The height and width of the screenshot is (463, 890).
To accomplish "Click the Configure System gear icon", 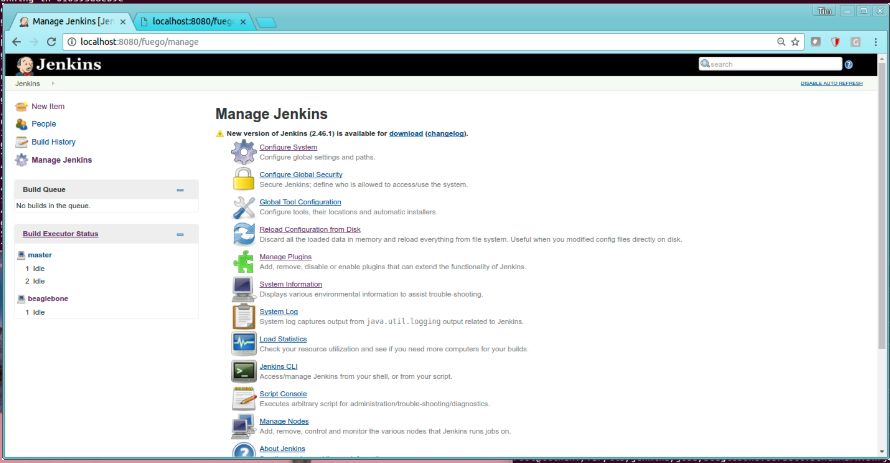I will point(244,152).
